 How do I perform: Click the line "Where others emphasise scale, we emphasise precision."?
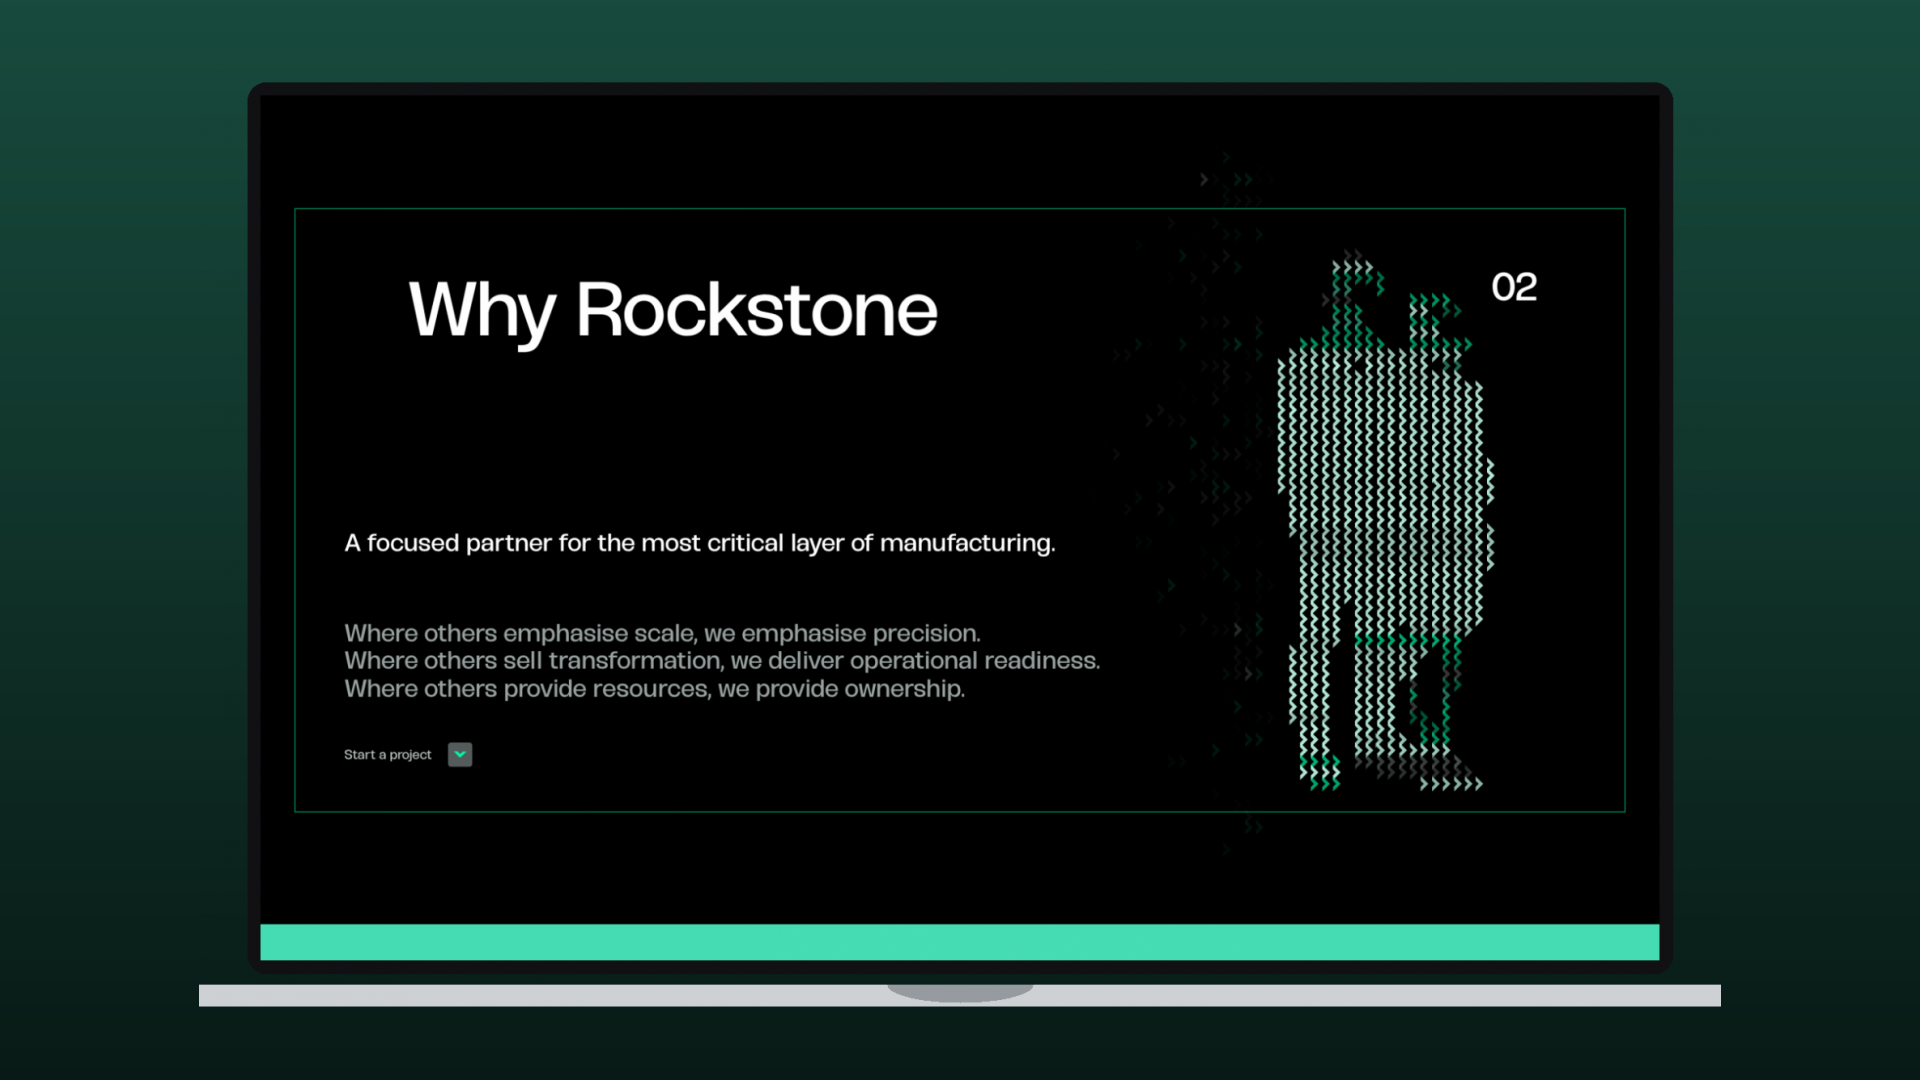[x=662, y=633]
